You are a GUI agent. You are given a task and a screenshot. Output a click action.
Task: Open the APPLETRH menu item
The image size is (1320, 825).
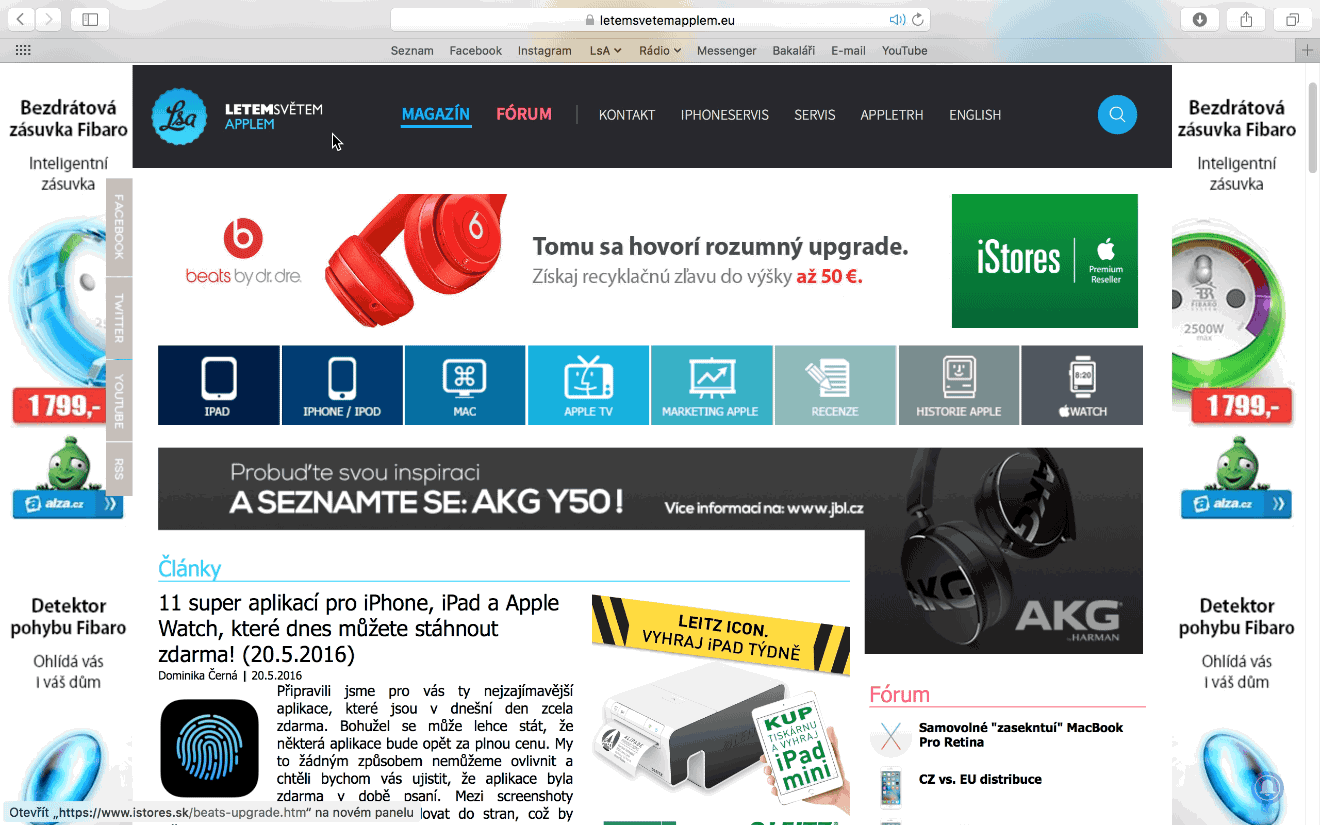point(892,115)
